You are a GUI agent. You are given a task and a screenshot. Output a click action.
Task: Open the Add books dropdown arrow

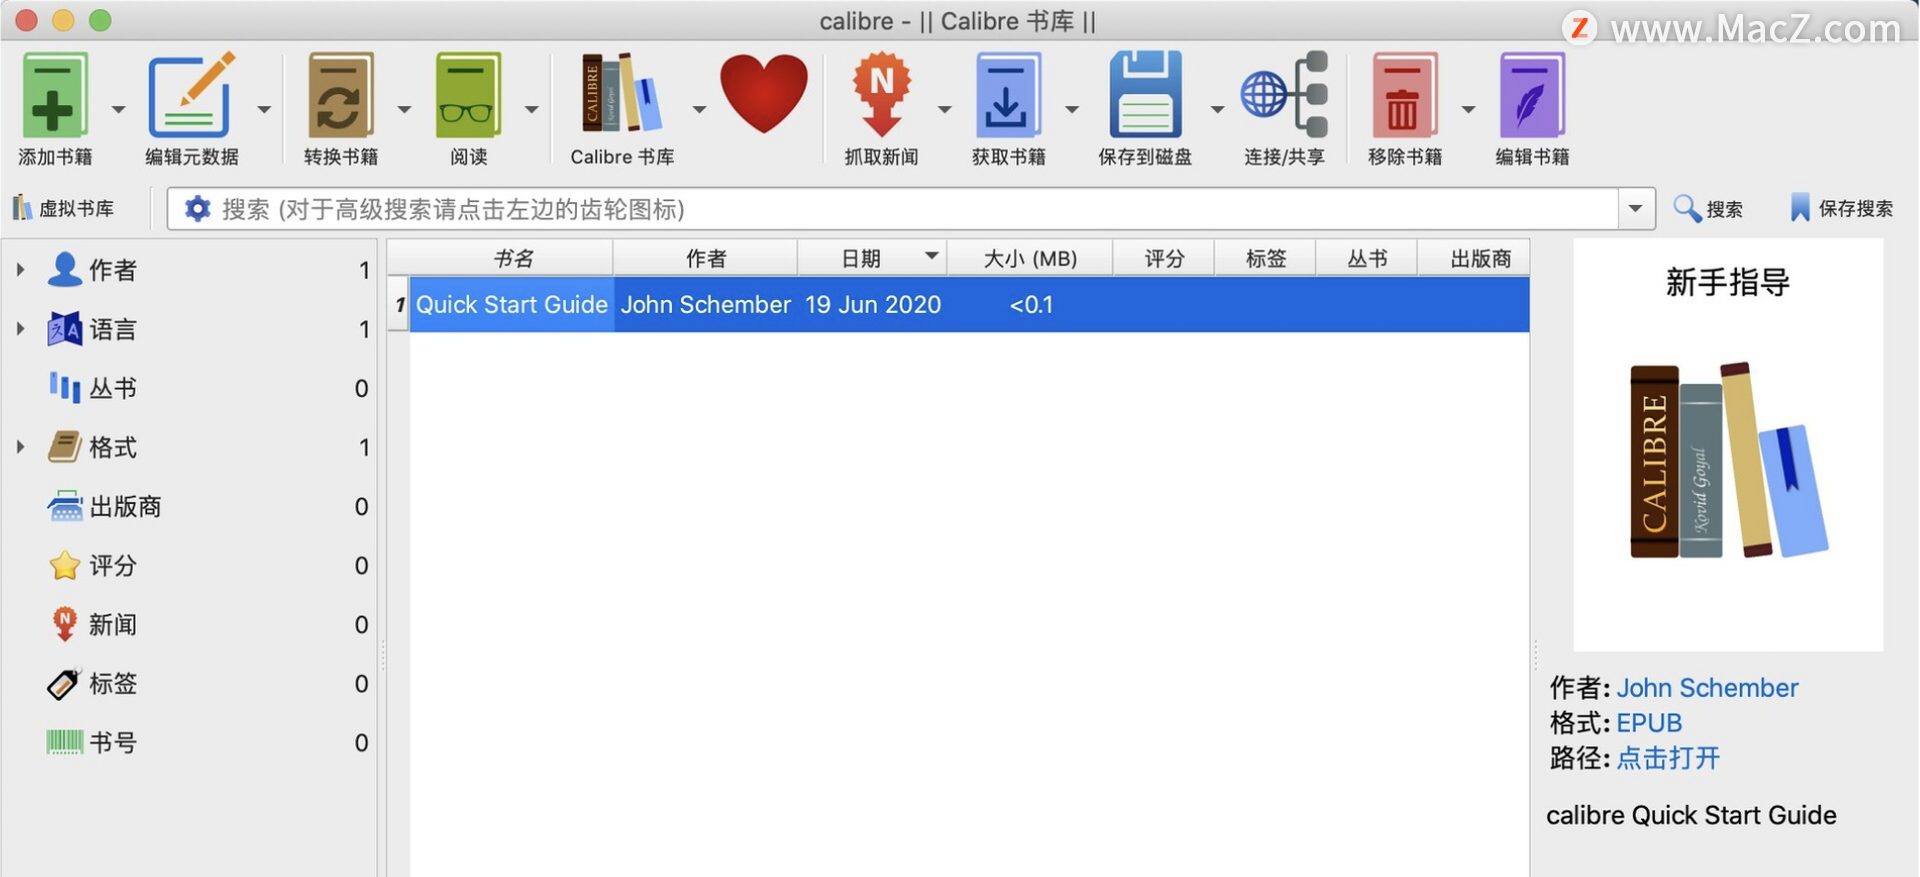coord(118,109)
